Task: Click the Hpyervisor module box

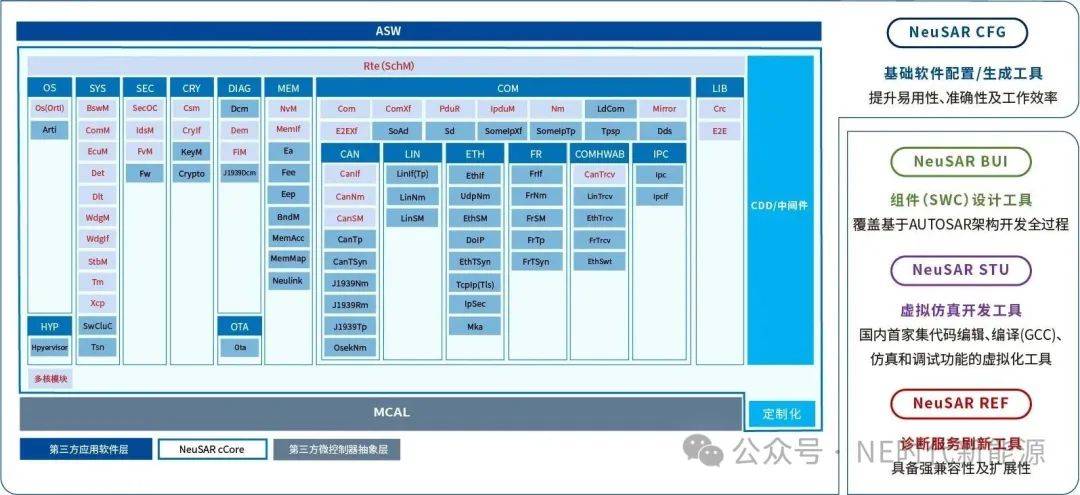Action: point(50,348)
